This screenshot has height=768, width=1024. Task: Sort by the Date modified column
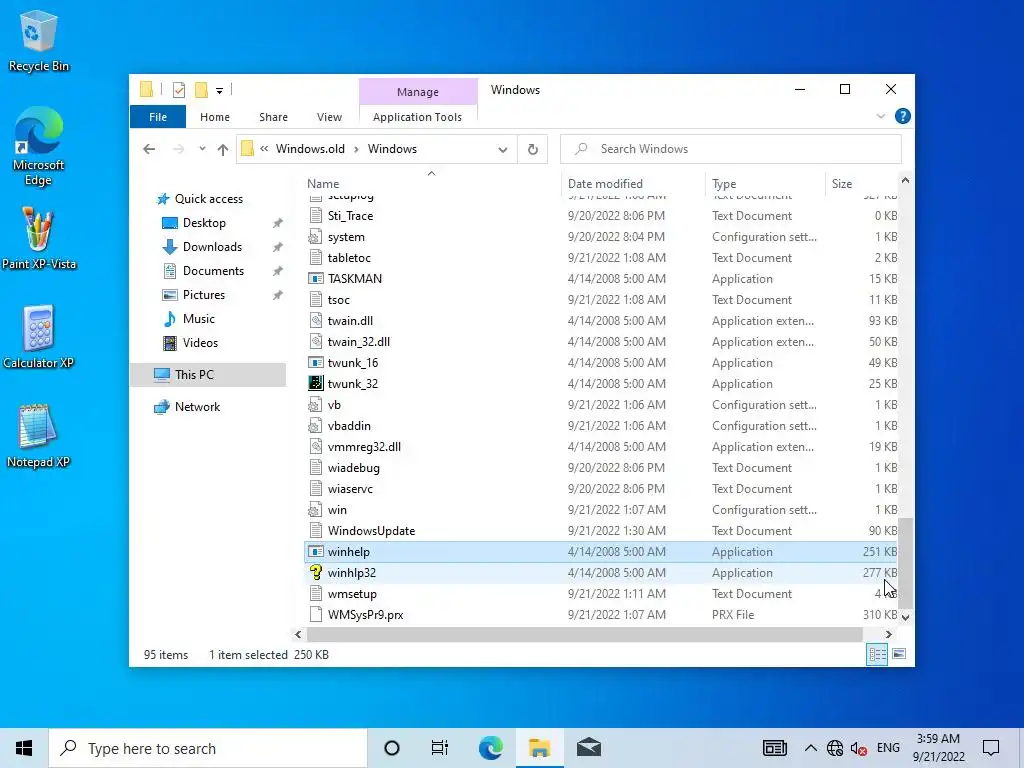[632, 184]
